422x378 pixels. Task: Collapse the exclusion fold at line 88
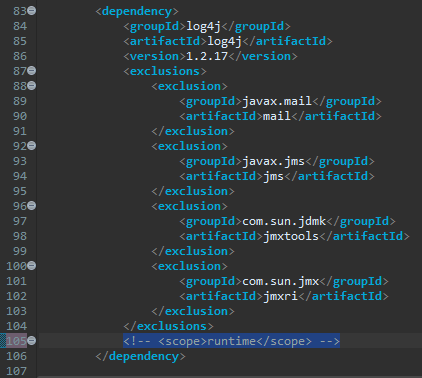tap(32, 86)
